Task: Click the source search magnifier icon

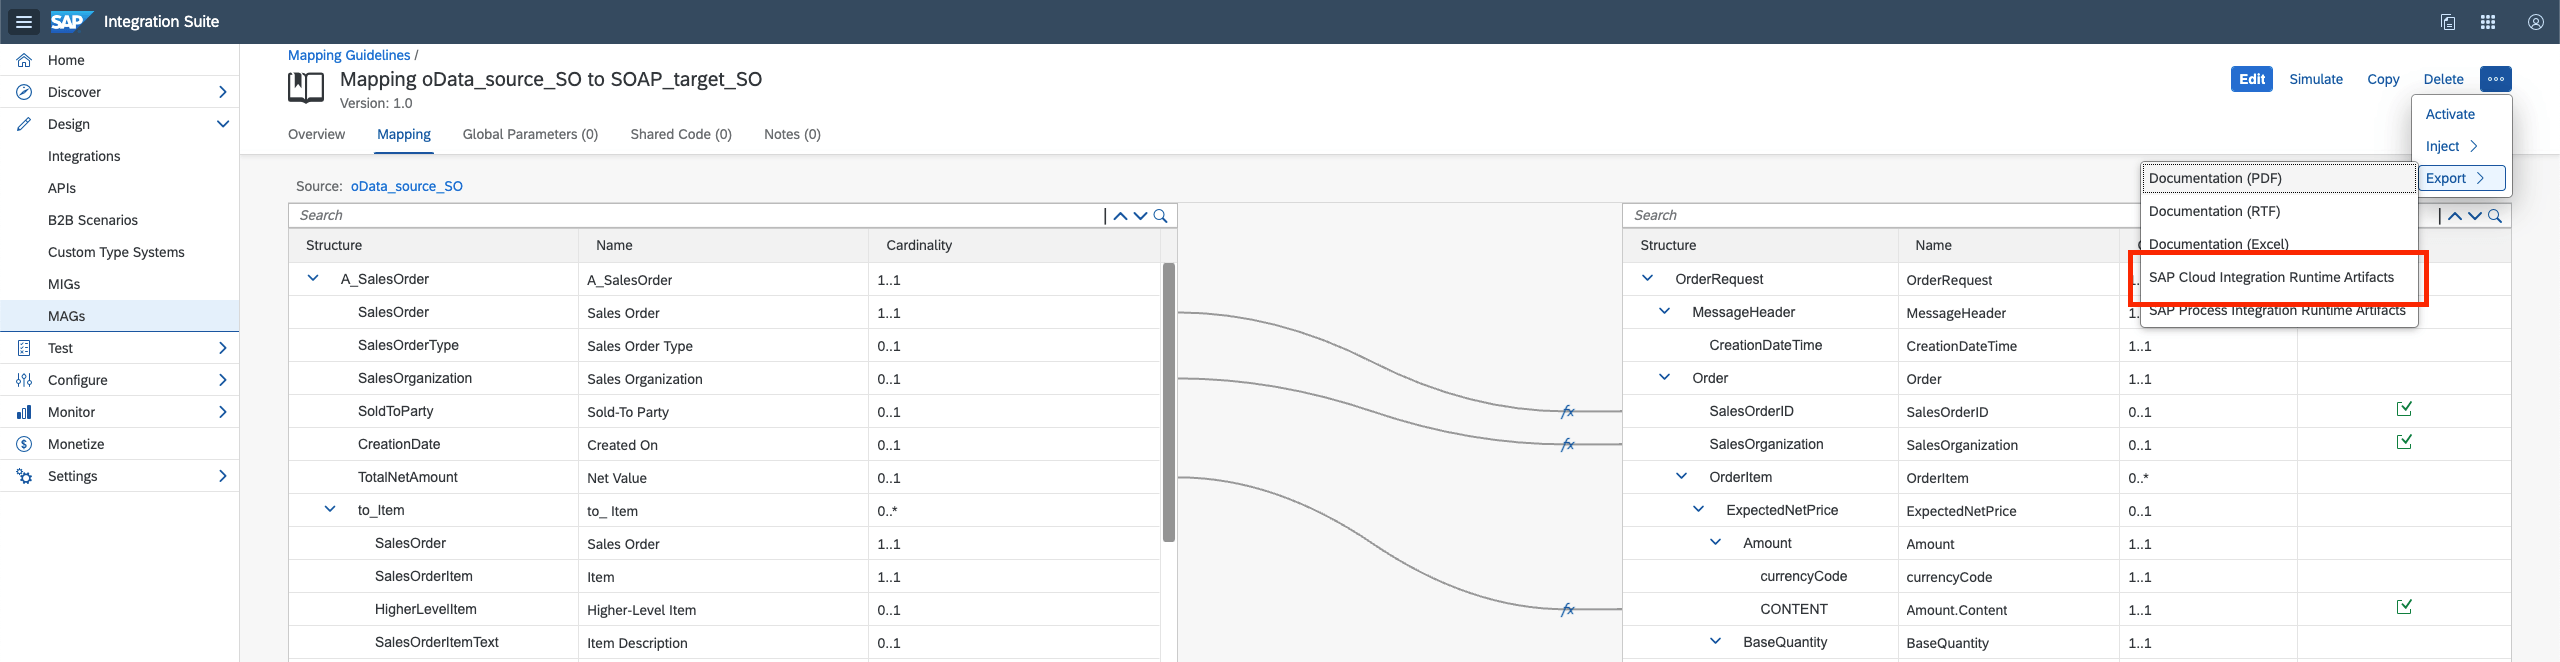Action: pyautogui.click(x=1160, y=216)
